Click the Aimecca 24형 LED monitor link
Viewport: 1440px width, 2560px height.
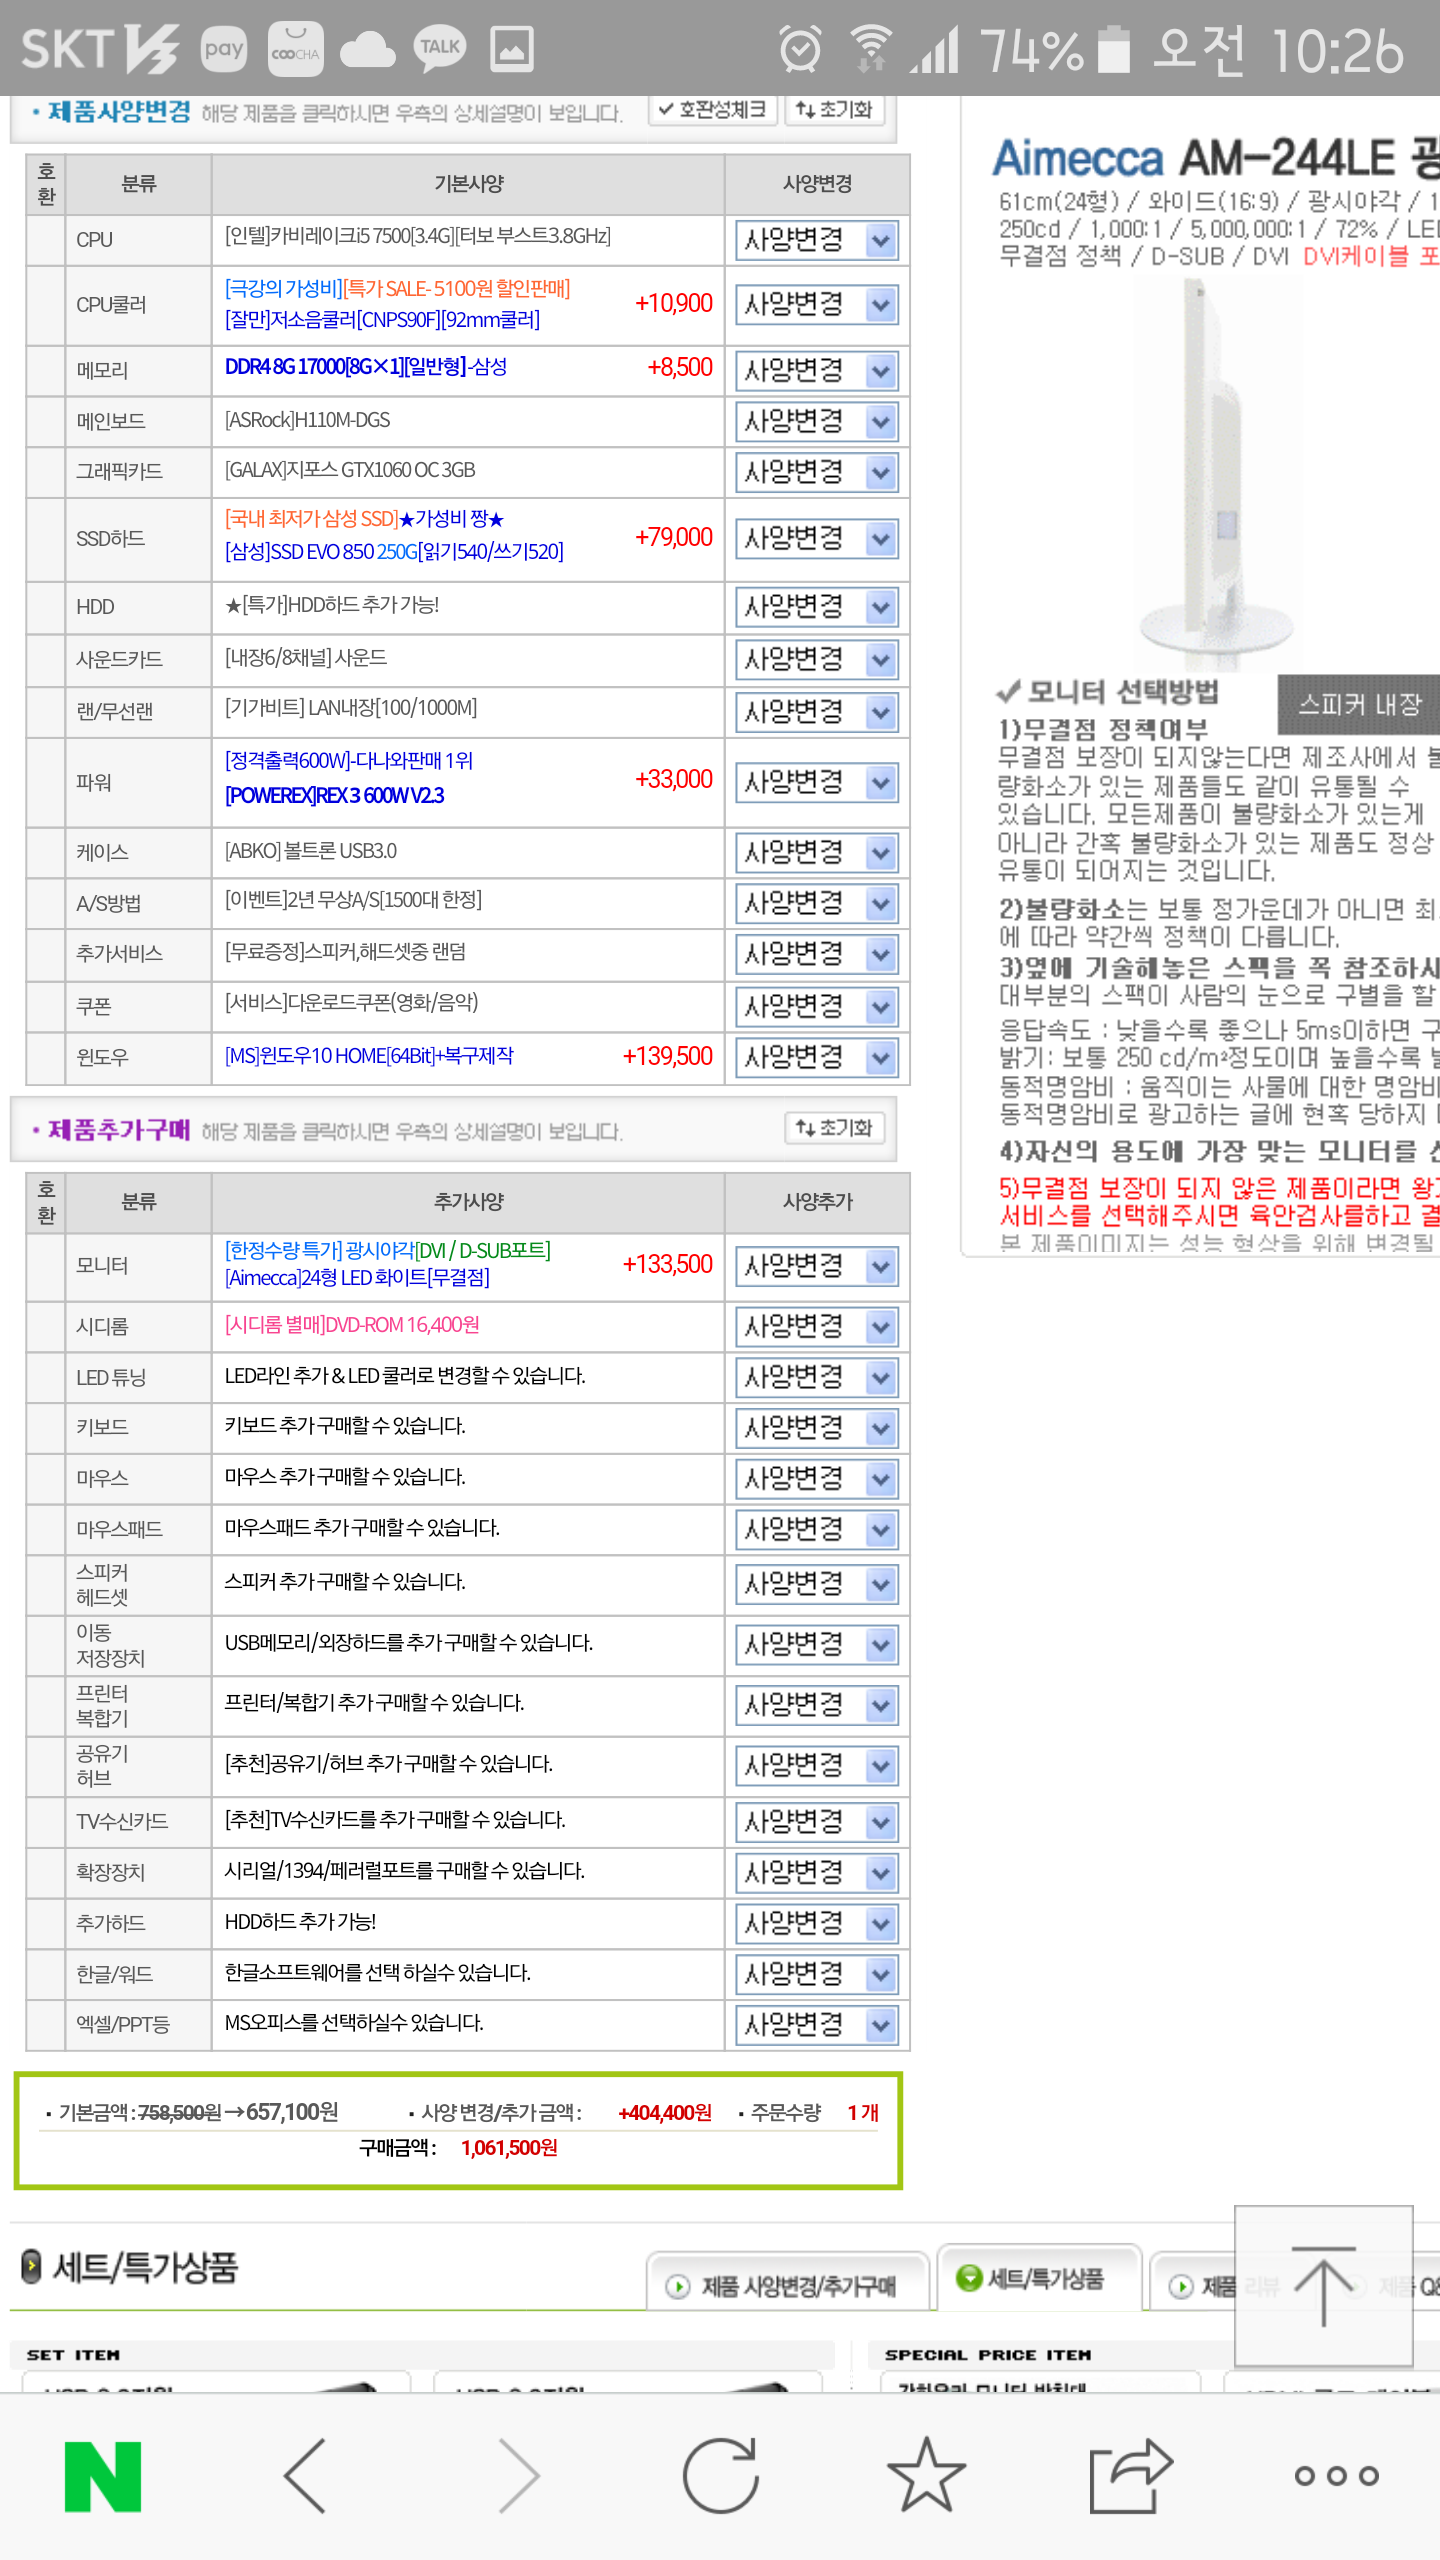point(357,1278)
